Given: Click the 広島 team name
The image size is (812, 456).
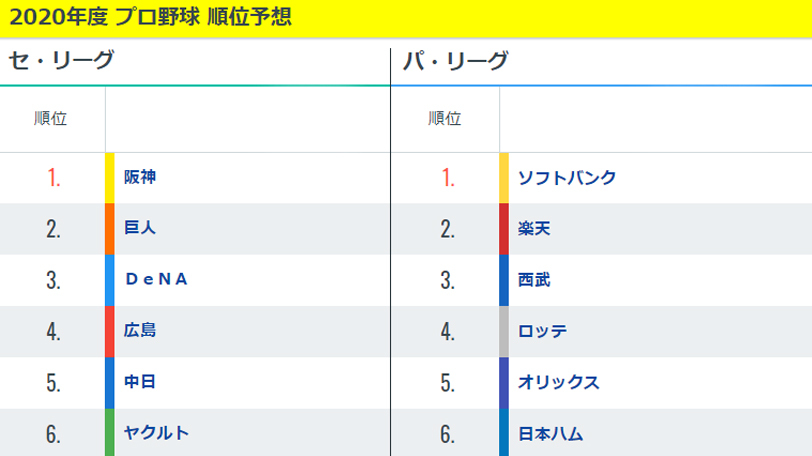Looking at the screenshot, I should pyautogui.click(x=140, y=331).
